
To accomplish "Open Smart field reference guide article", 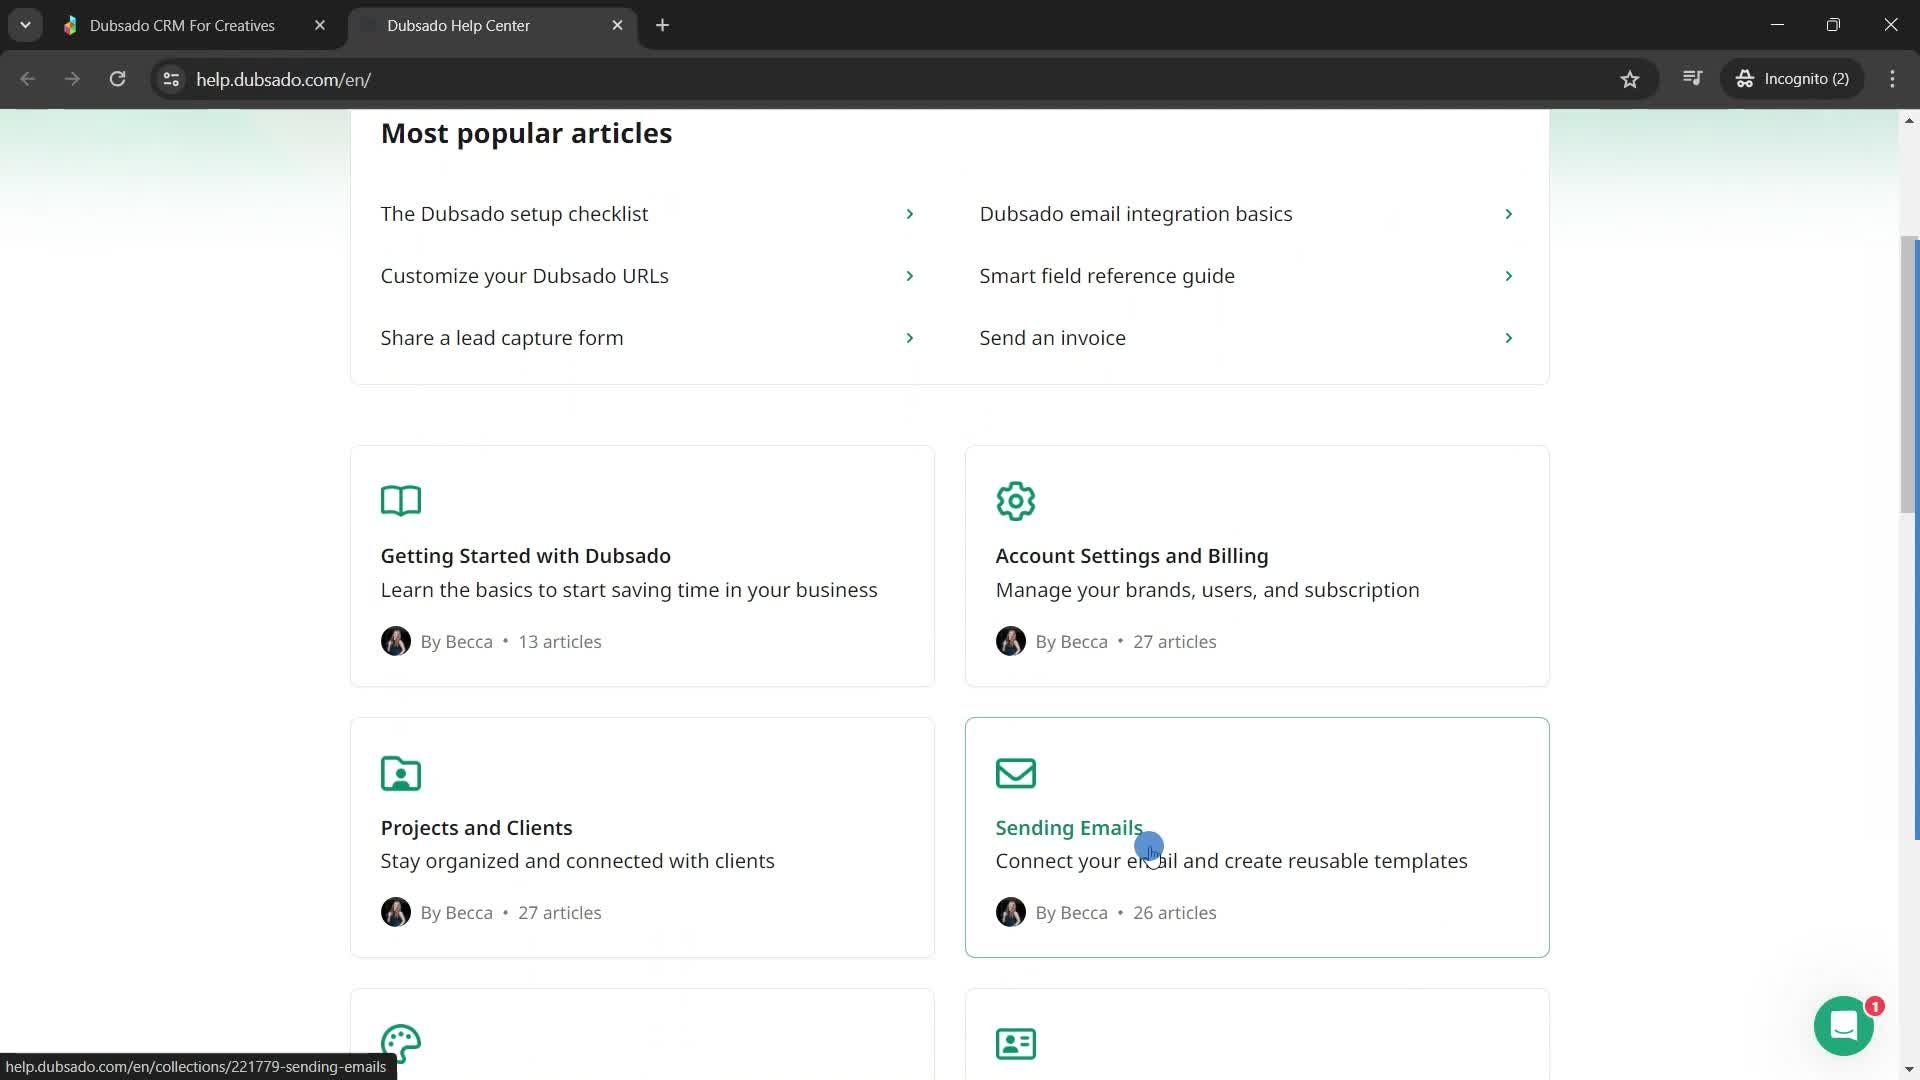I will (x=1106, y=276).
